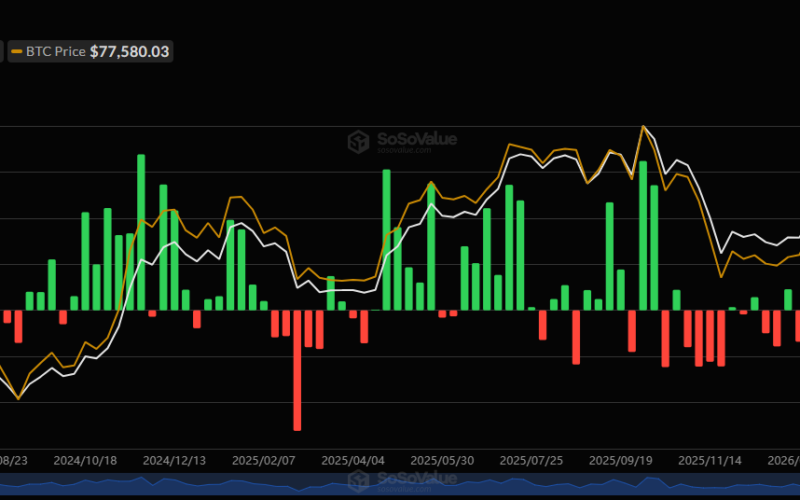Select the largest red outflow bar
The width and height of the screenshot is (800, 500).
coord(297,370)
